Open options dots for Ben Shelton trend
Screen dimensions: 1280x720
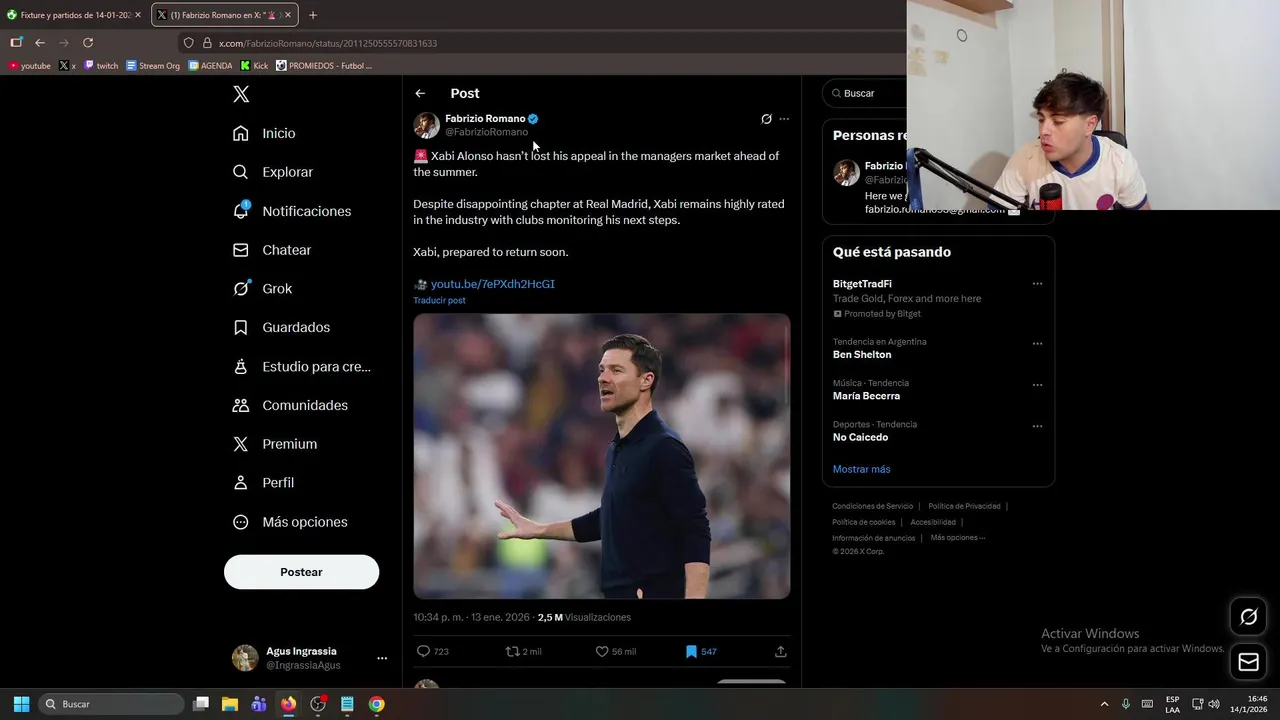click(x=1037, y=344)
